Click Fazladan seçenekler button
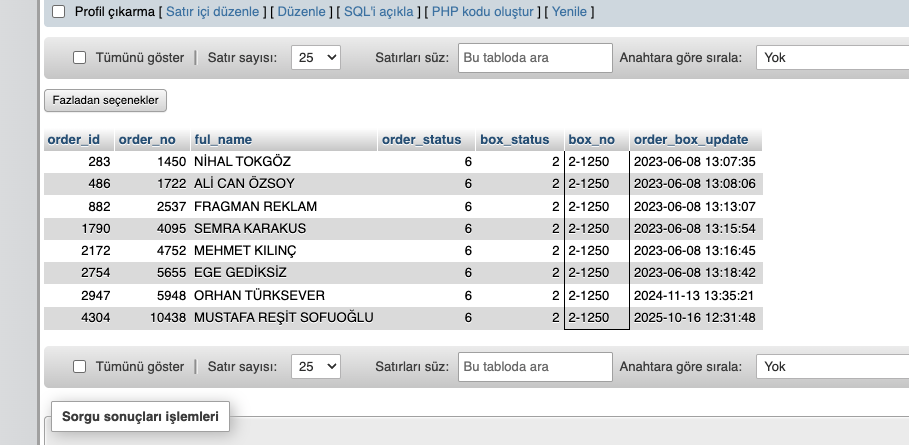Viewport: 909px width, 445px height. coord(106,100)
